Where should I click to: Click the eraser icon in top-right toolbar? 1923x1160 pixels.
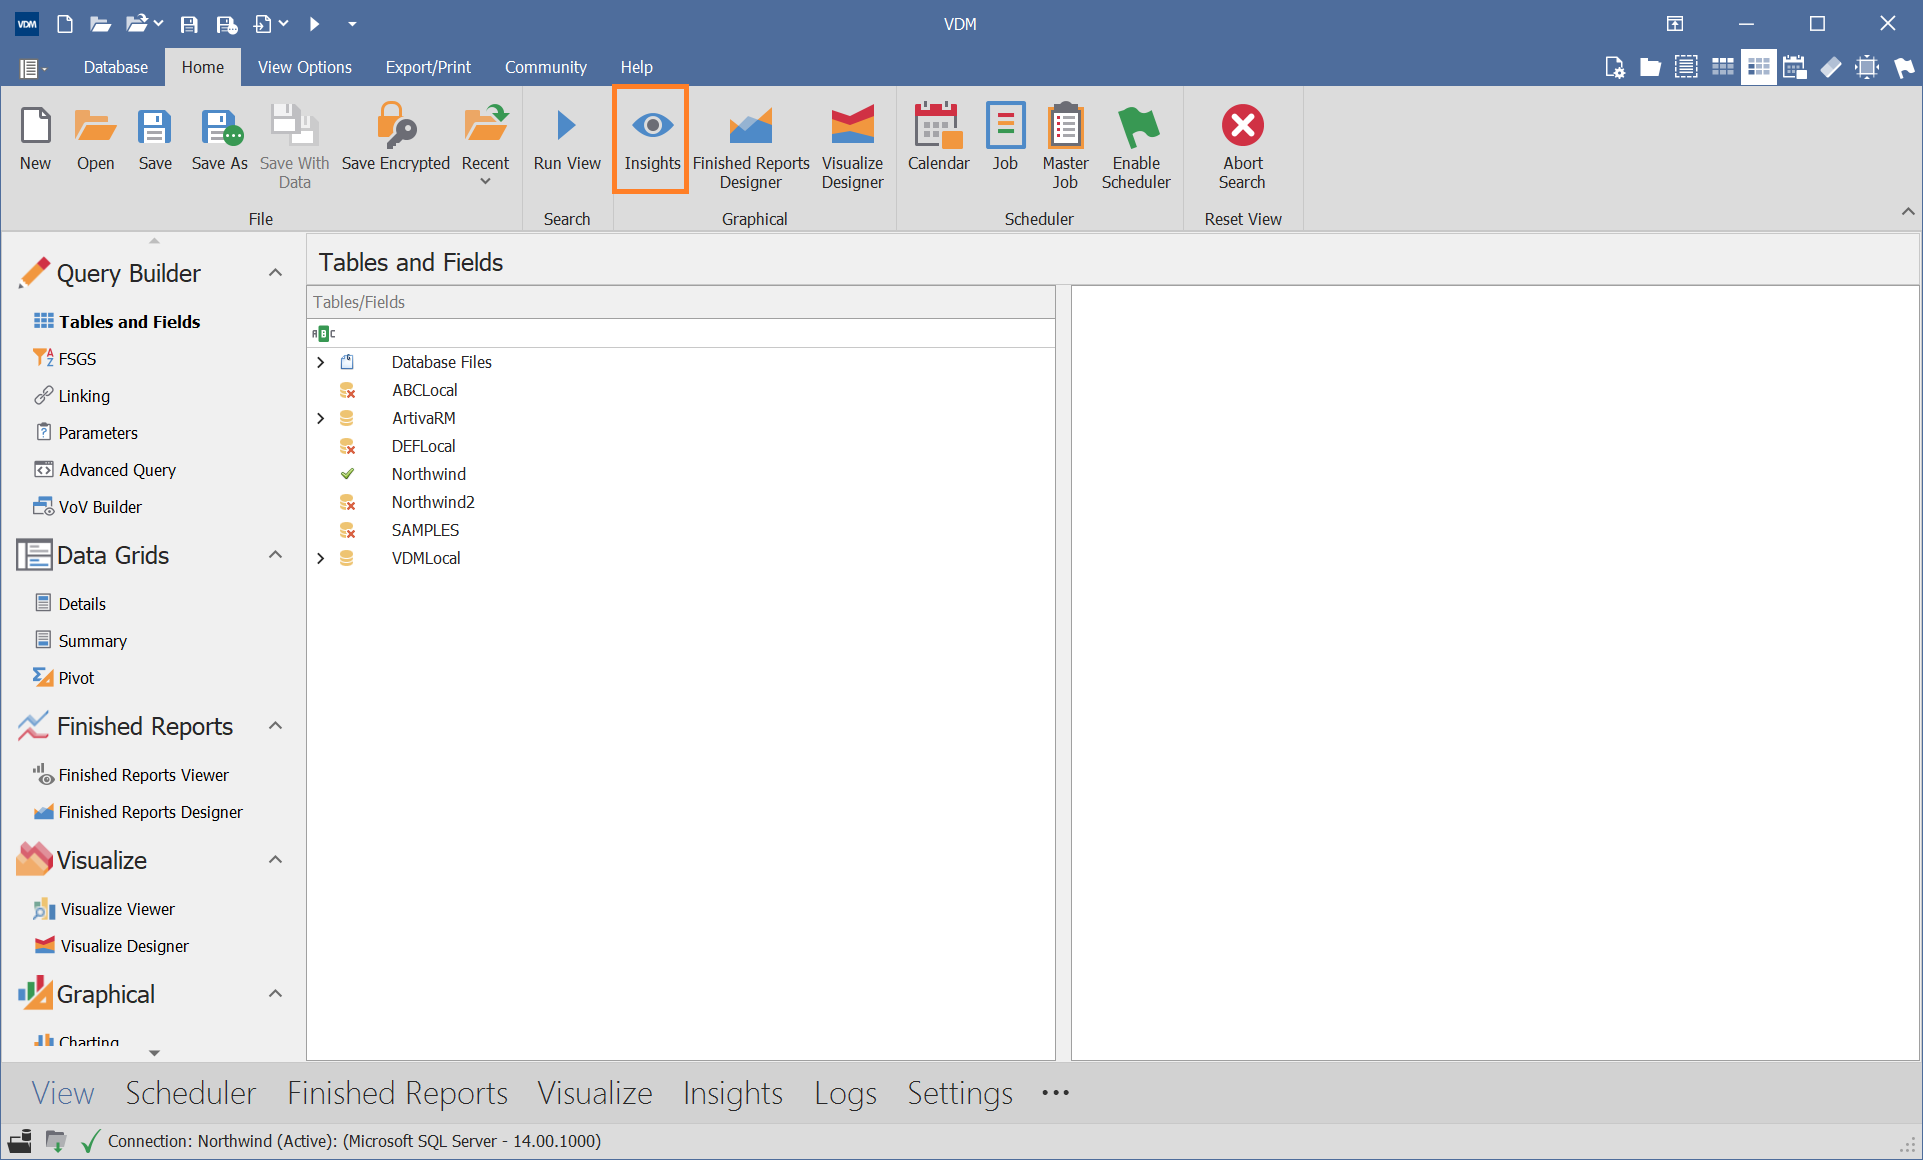[1831, 67]
